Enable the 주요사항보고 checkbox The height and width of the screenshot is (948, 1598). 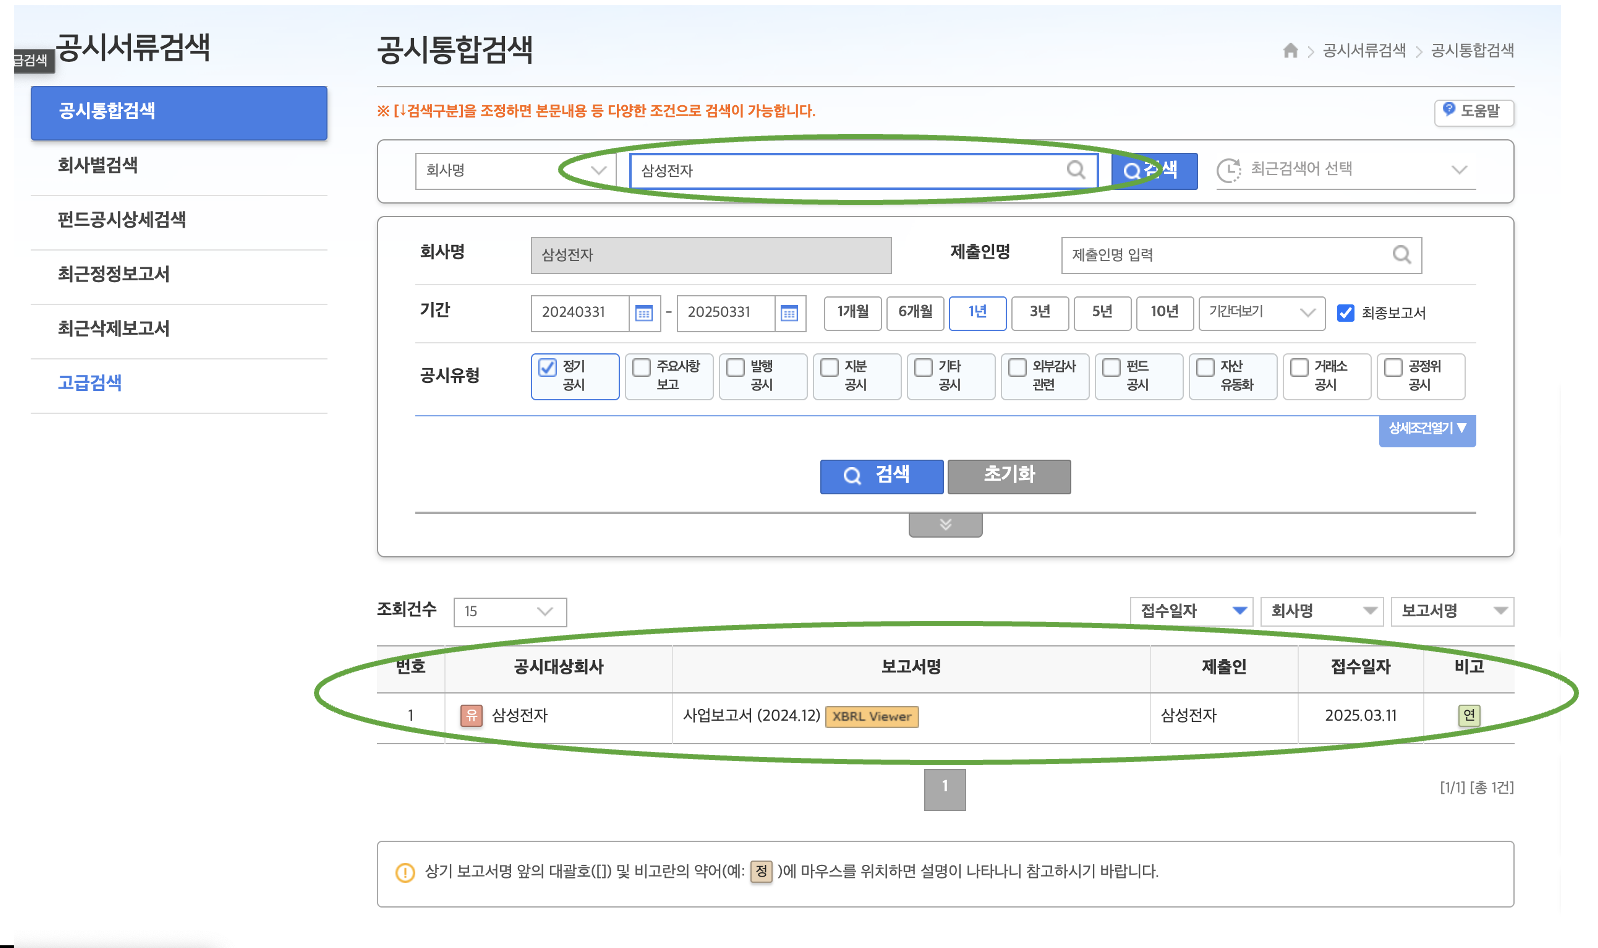pos(642,367)
